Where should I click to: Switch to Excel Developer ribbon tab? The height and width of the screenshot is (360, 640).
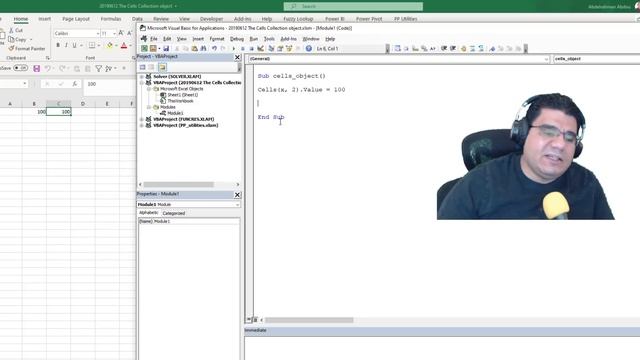tap(211, 19)
